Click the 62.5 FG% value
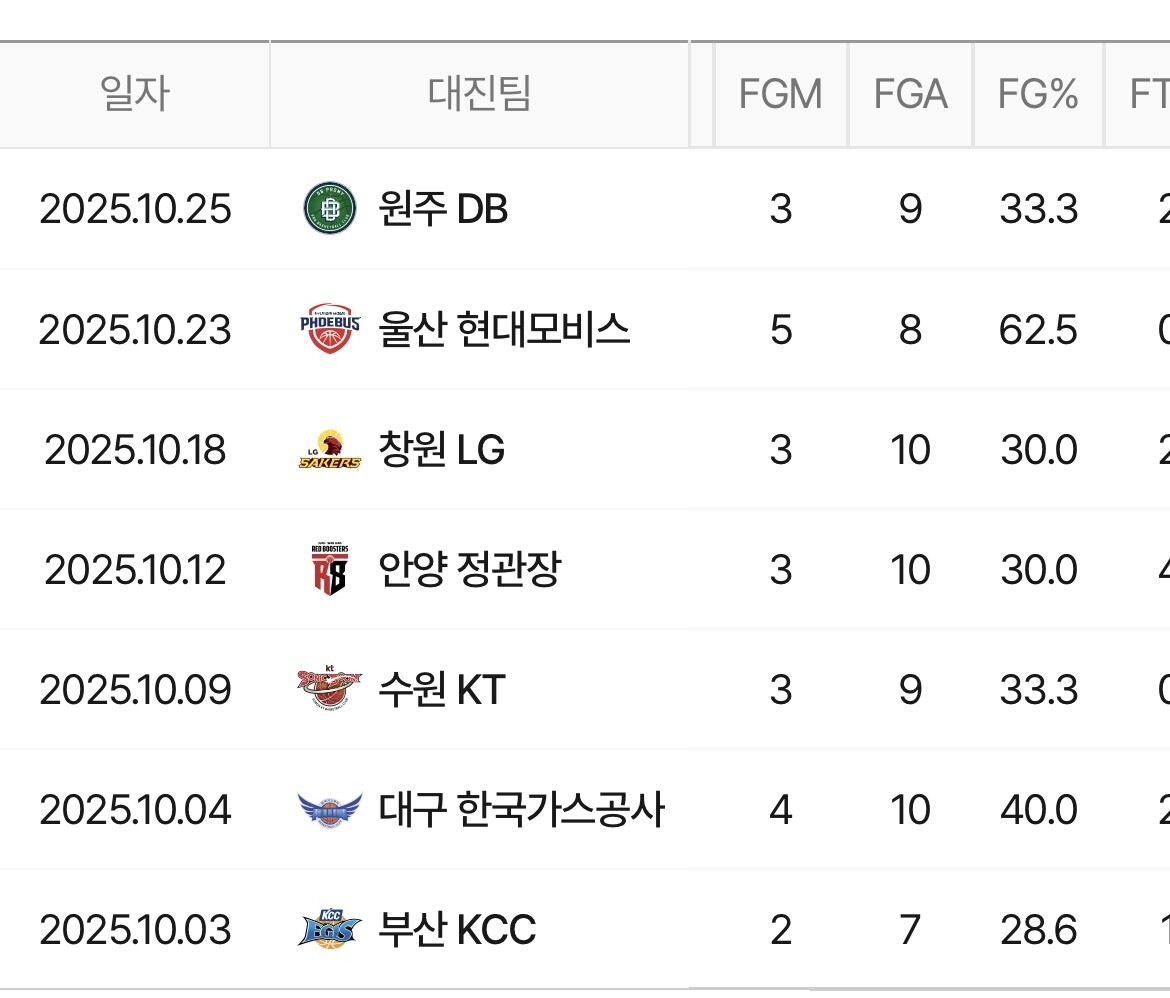1170x998 pixels. [x=1038, y=329]
